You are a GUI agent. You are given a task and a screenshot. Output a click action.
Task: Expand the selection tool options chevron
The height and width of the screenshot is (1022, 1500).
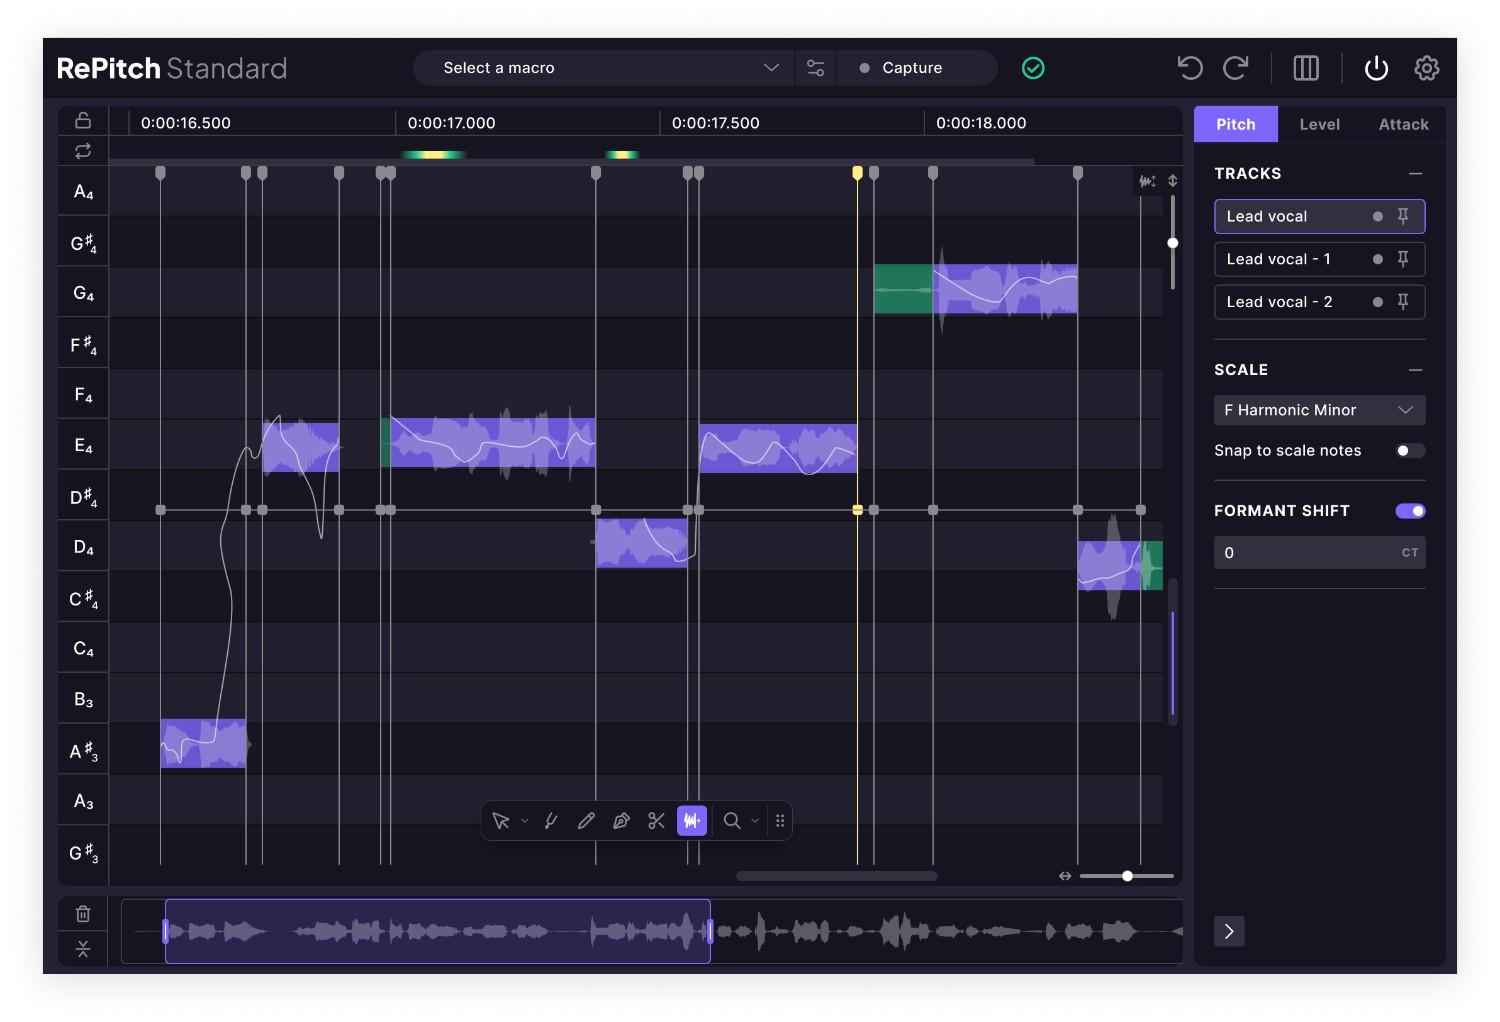(524, 821)
